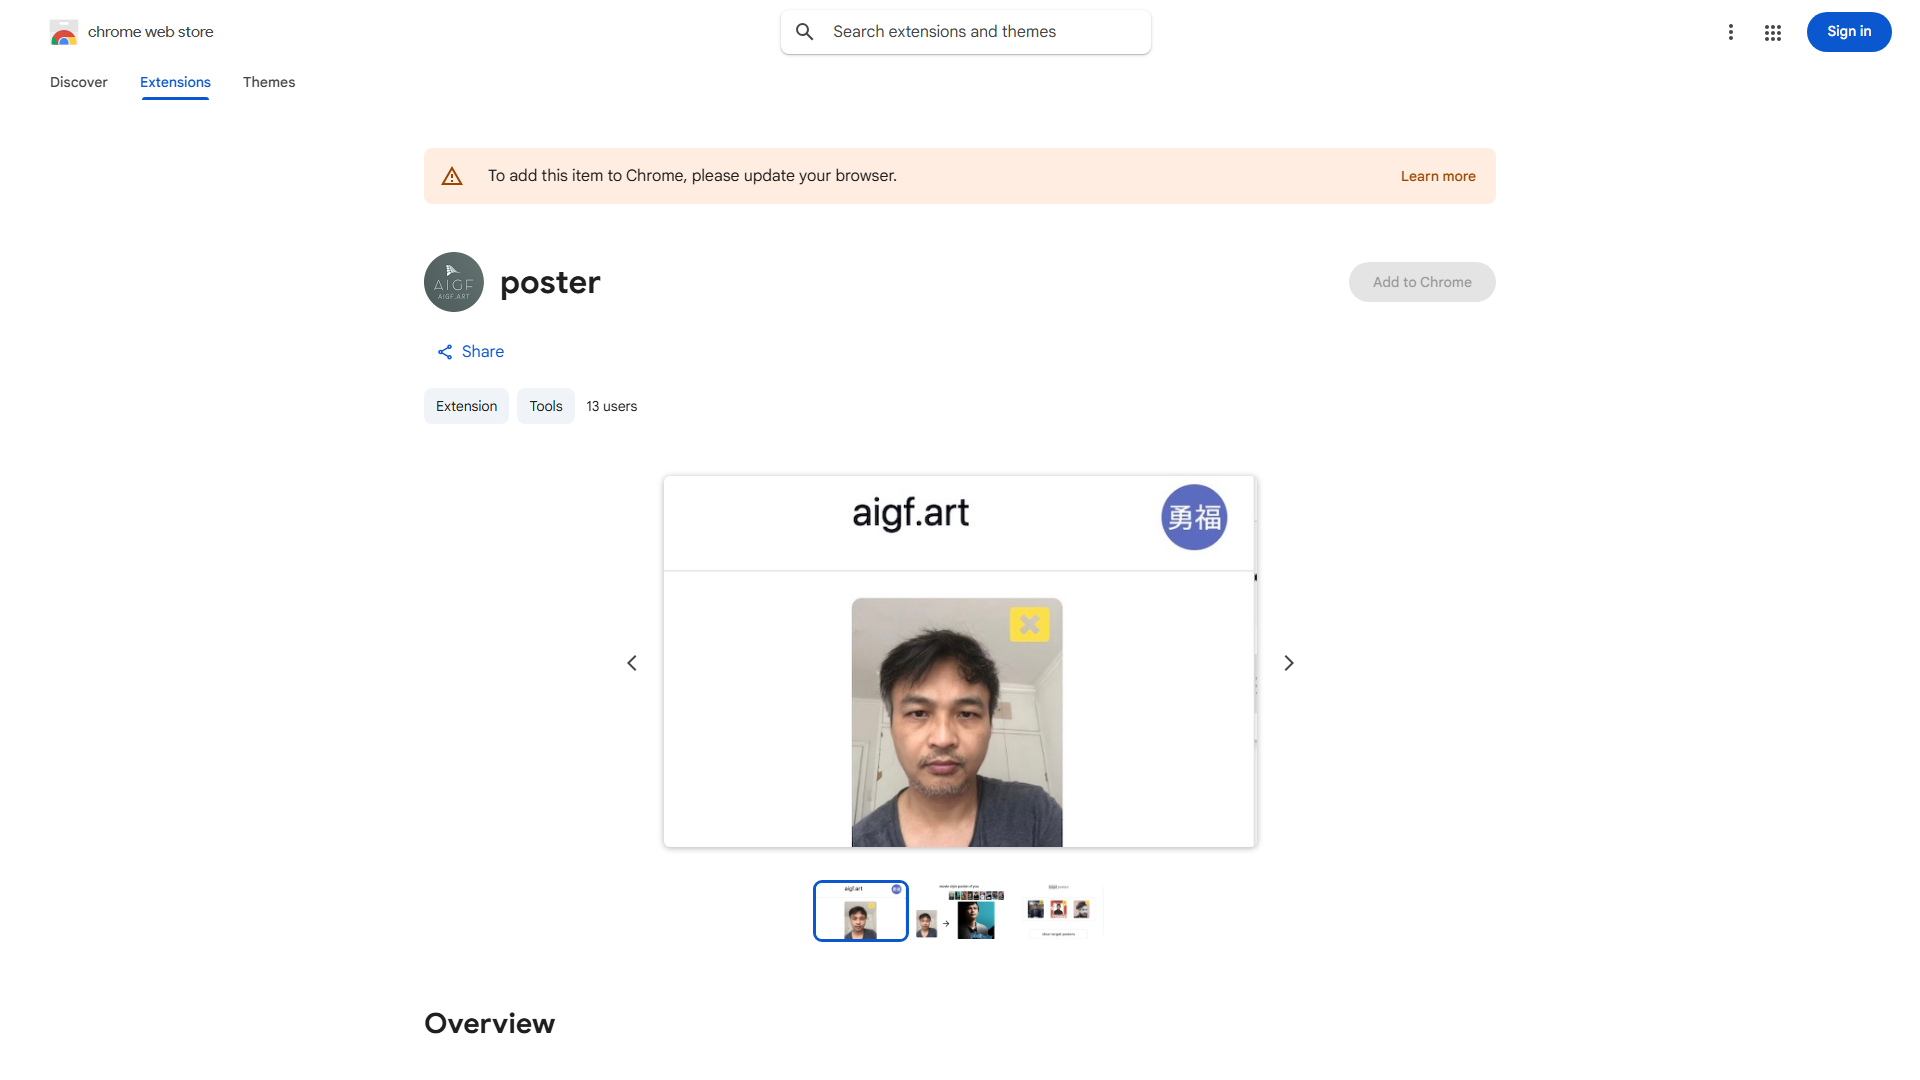Switch to the Themes tab
1920x1080 pixels.
268,82
